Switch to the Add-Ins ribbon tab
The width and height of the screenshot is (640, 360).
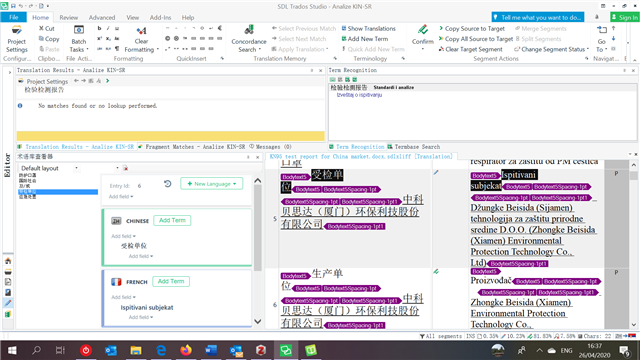[x=160, y=18]
